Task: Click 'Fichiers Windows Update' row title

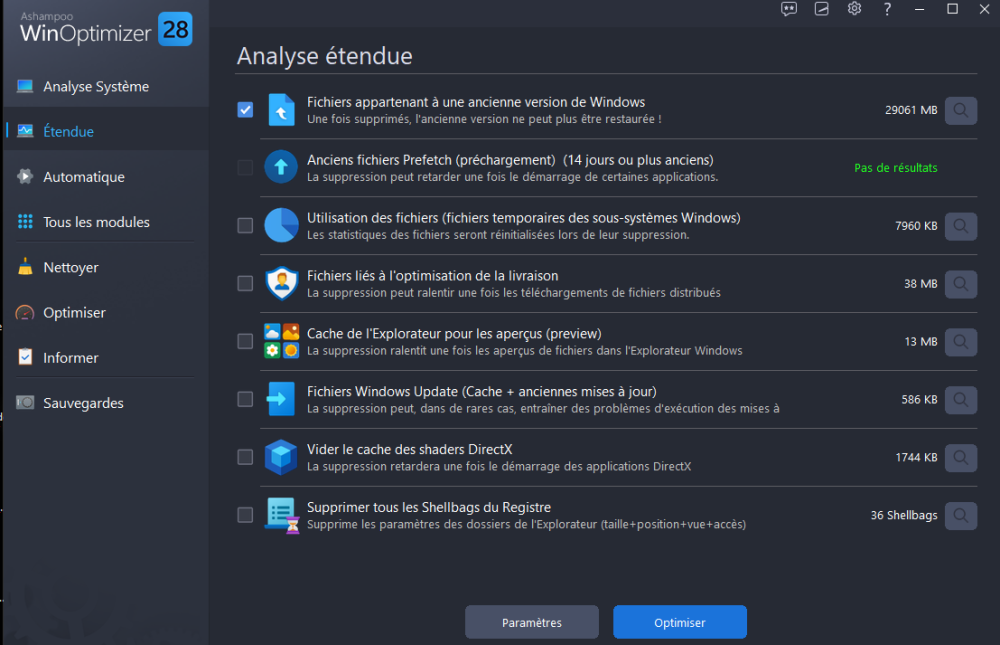Action: pyautogui.click(x=482, y=391)
